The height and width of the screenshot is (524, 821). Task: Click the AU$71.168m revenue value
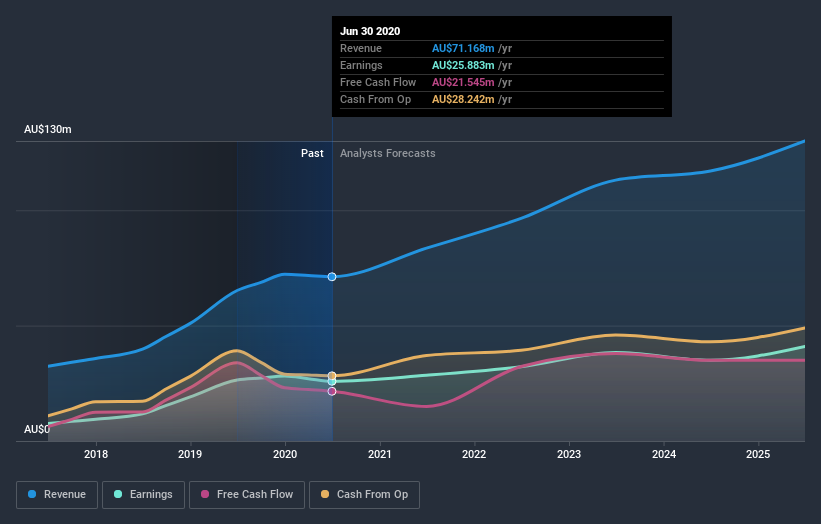click(x=463, y=49)
